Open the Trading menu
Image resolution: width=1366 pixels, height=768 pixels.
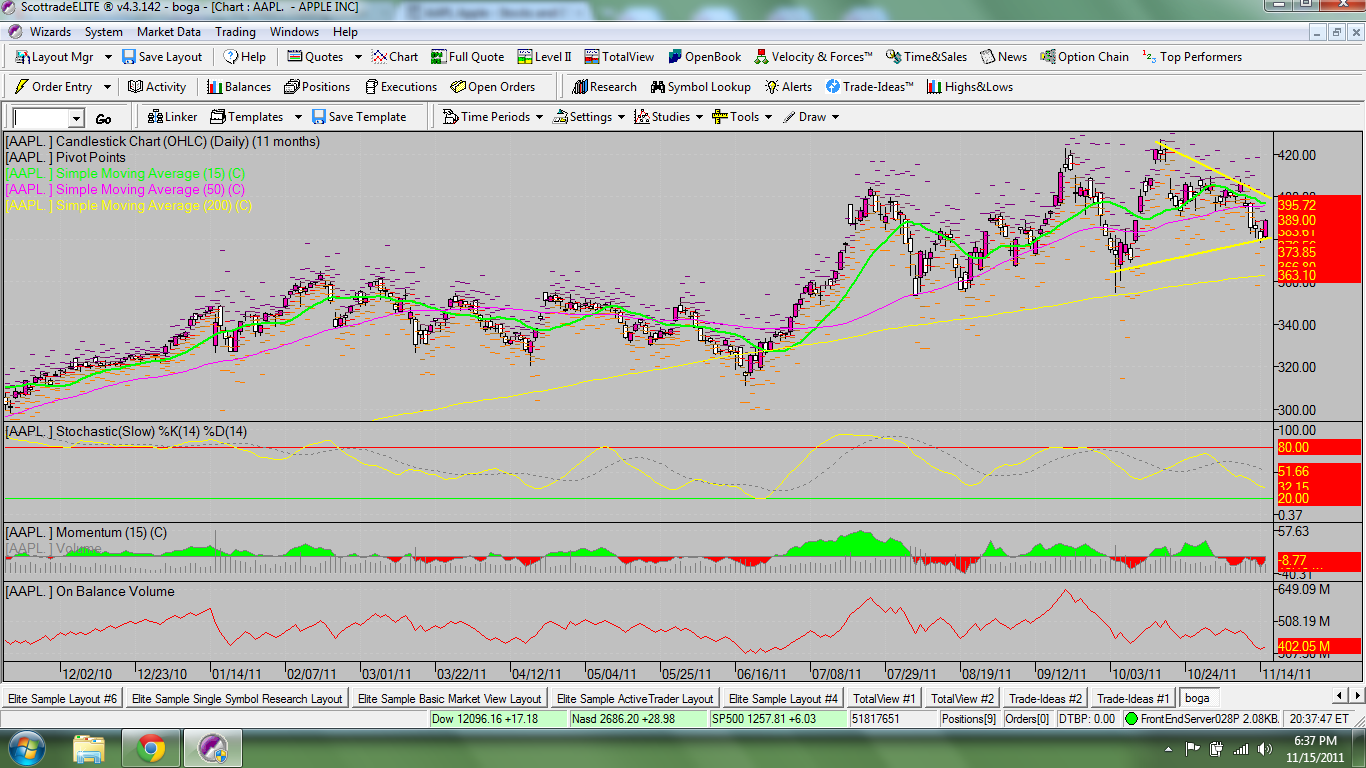[235, 32]
